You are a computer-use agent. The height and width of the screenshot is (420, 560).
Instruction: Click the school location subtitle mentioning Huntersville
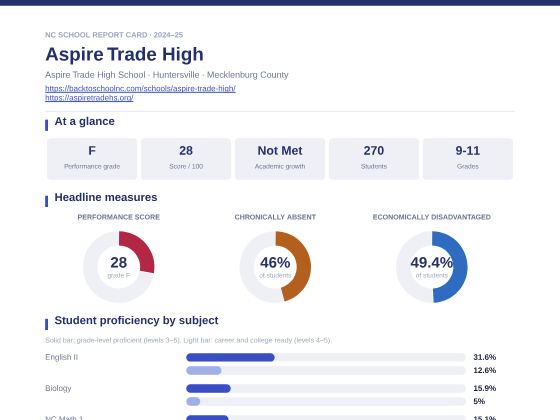pyautogui.click(x=167, y=75)
